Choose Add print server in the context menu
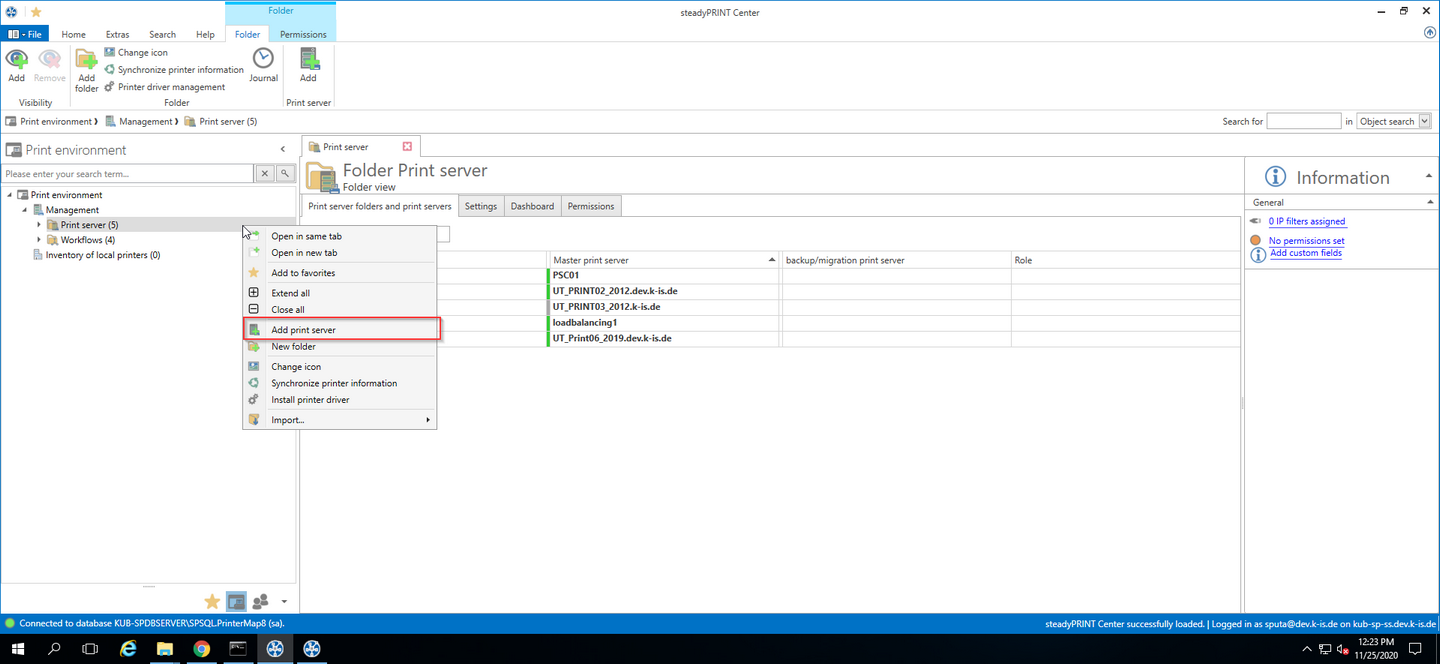This screenshot has height=664, width=1440. point(340,329)
